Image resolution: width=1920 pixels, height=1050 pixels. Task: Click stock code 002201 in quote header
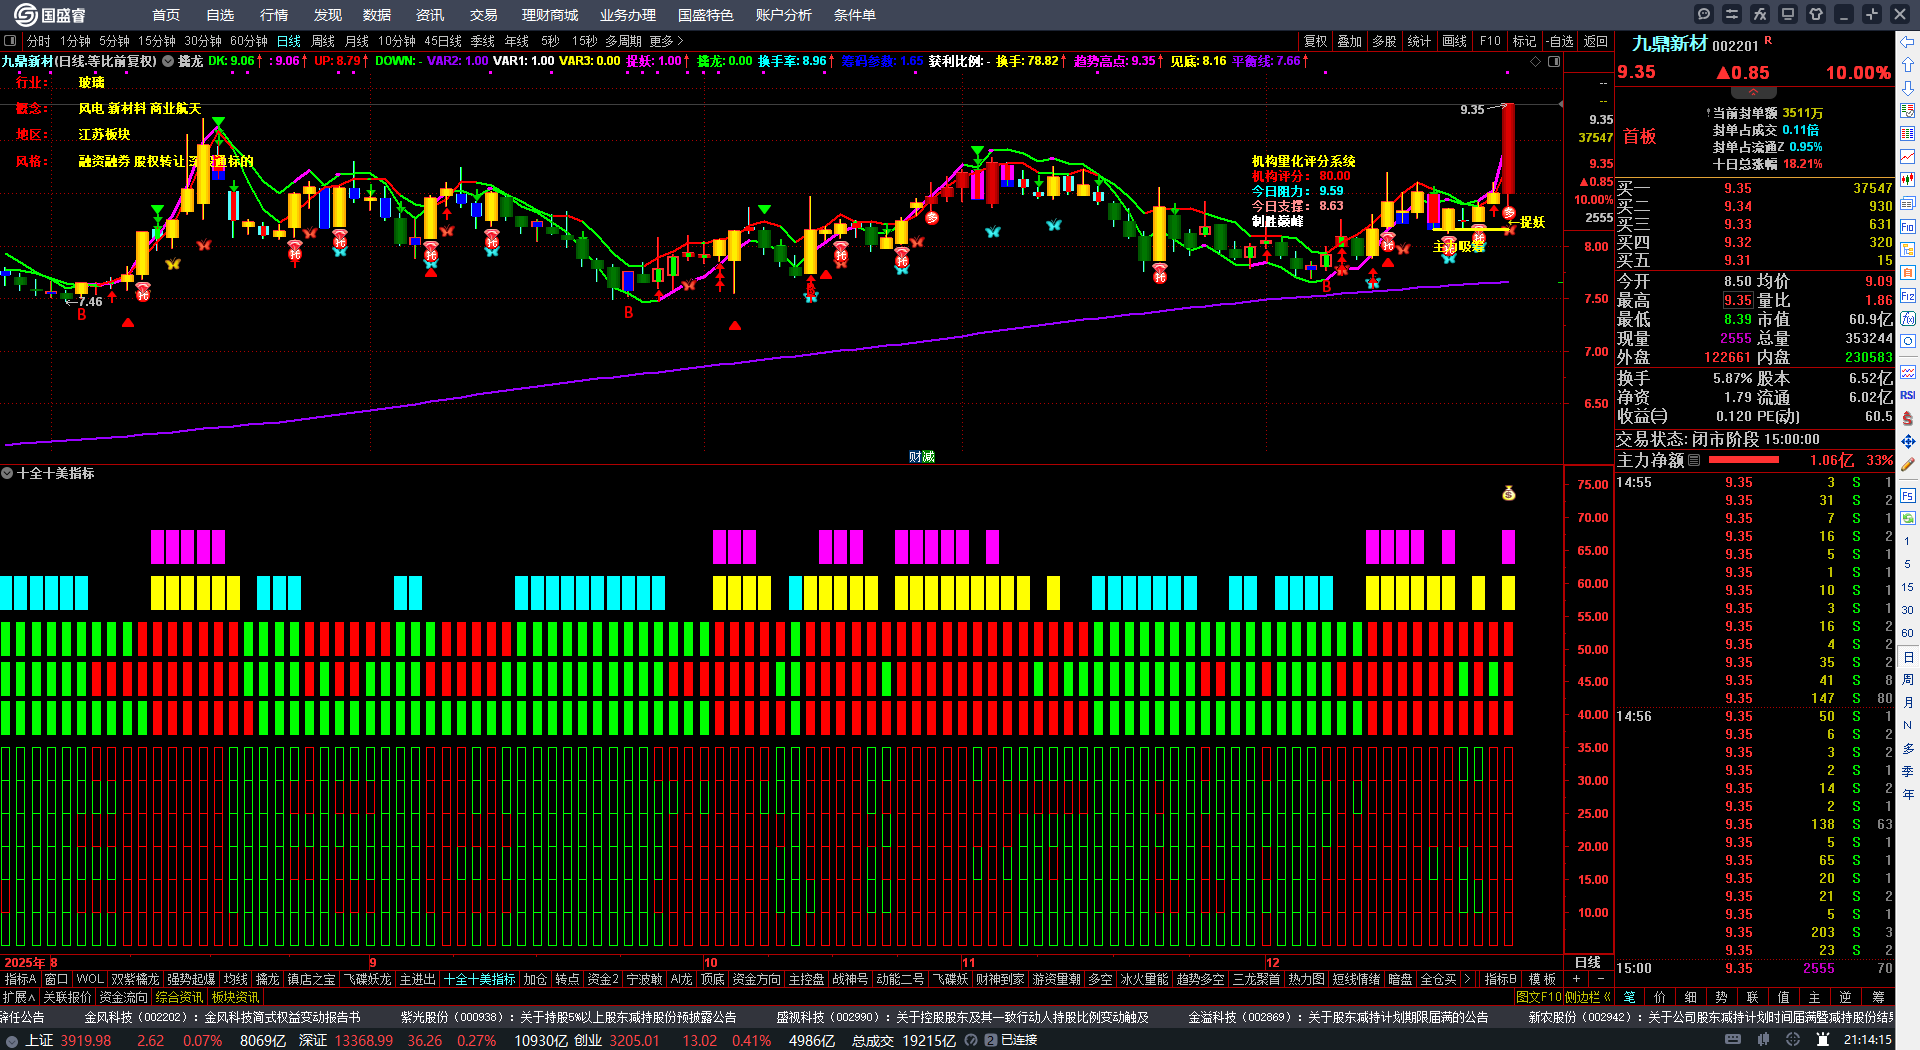pos(1735,45)
